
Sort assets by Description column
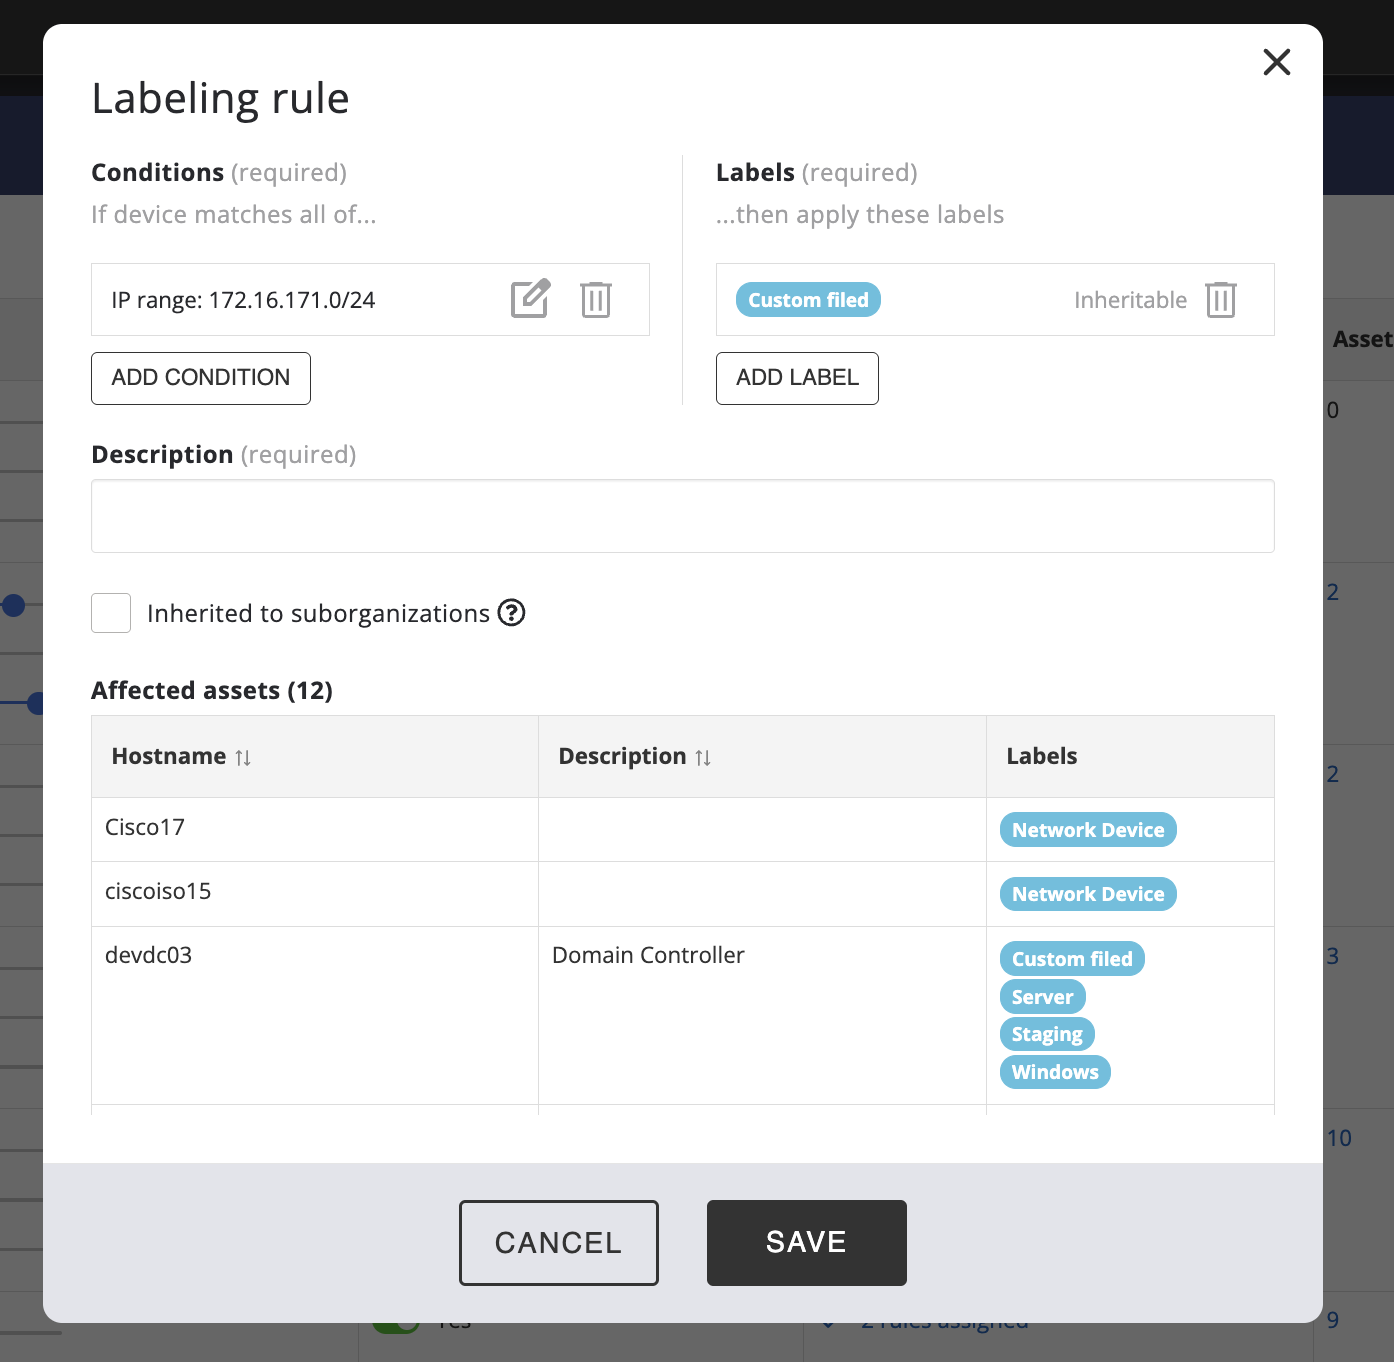(703, 757)
